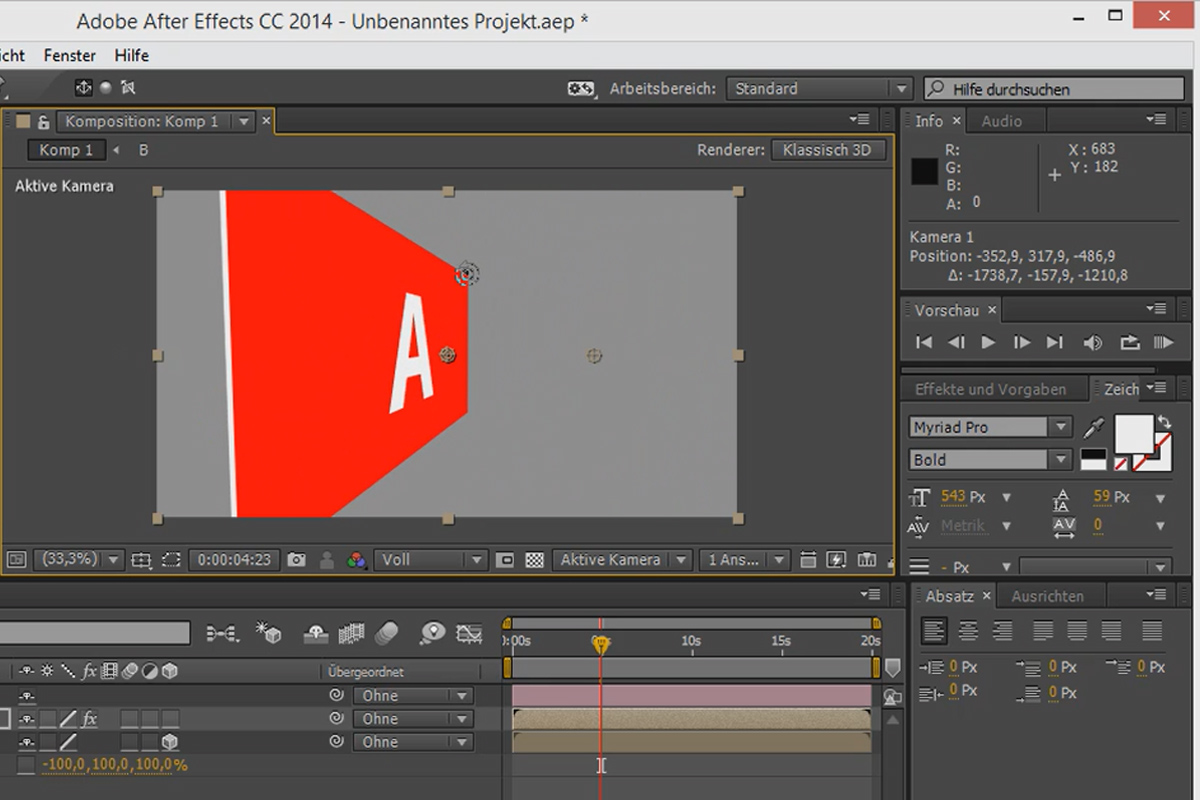Image resolution: width=1200 pixels, height=800 pixels.
Task: Open composition mini-flowchart in timeline
Action: click(223, 633)
